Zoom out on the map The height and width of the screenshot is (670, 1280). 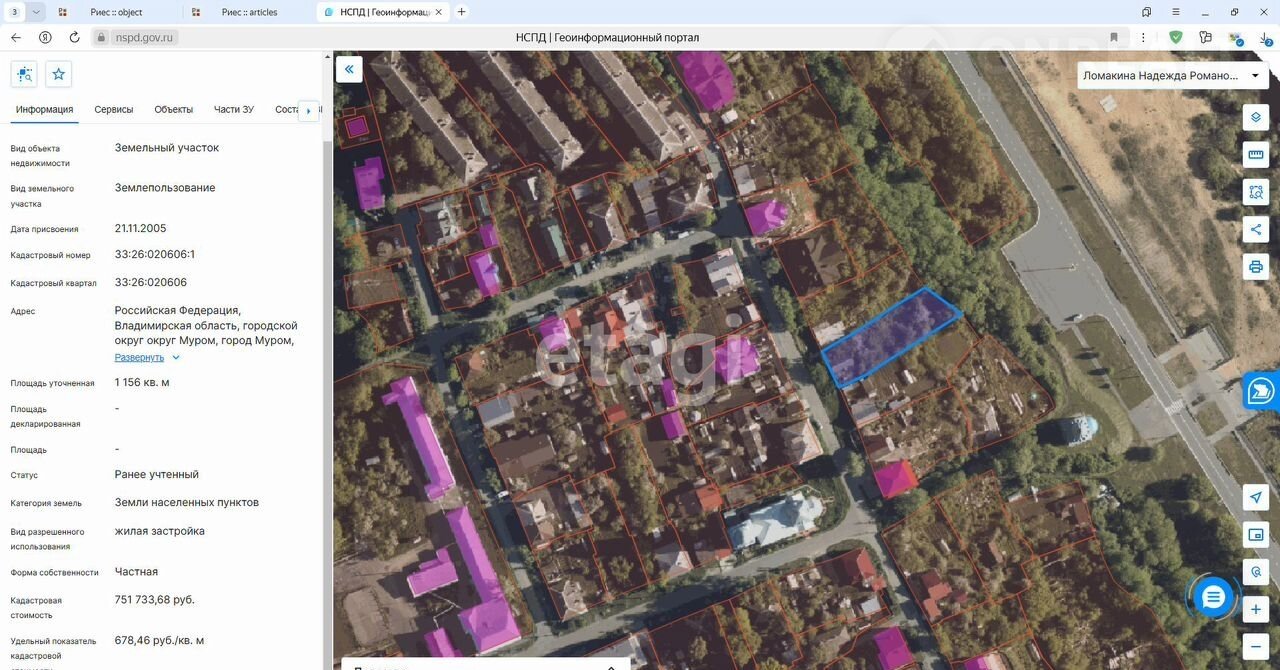pyautogui.click(x=1256, y=646)
